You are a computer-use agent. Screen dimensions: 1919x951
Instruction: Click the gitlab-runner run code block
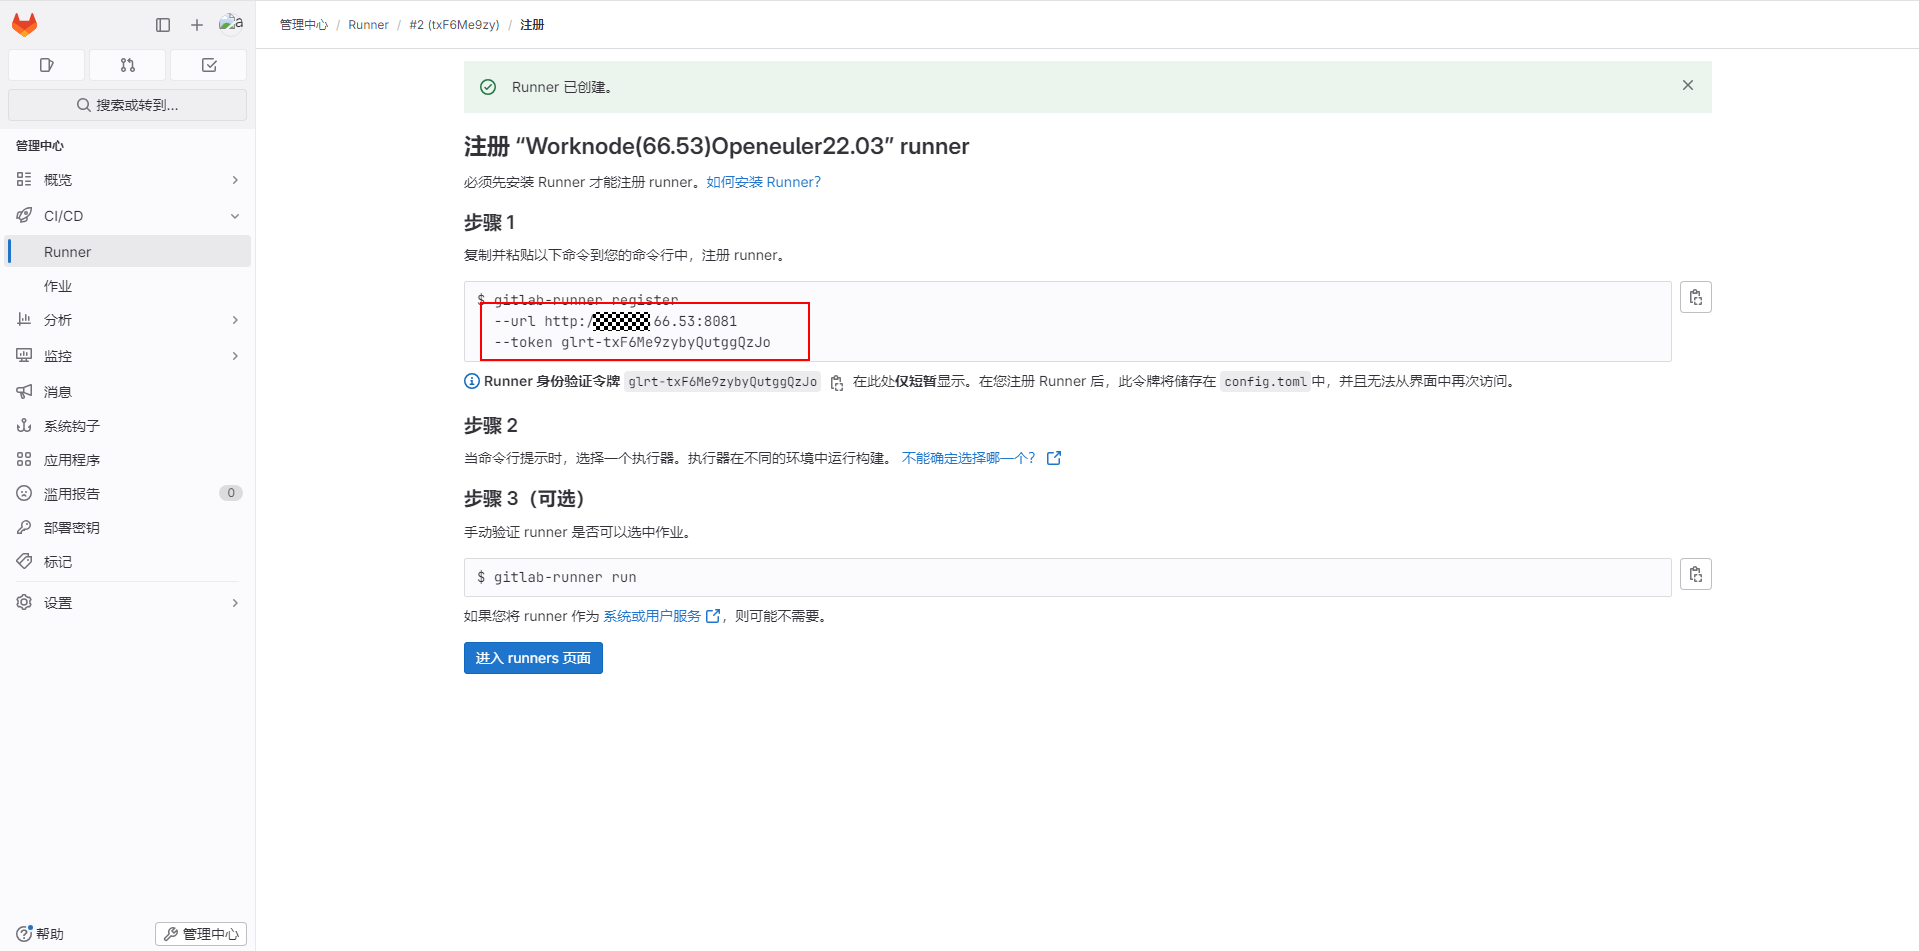pyautogui.click(x=1067, y=577)
